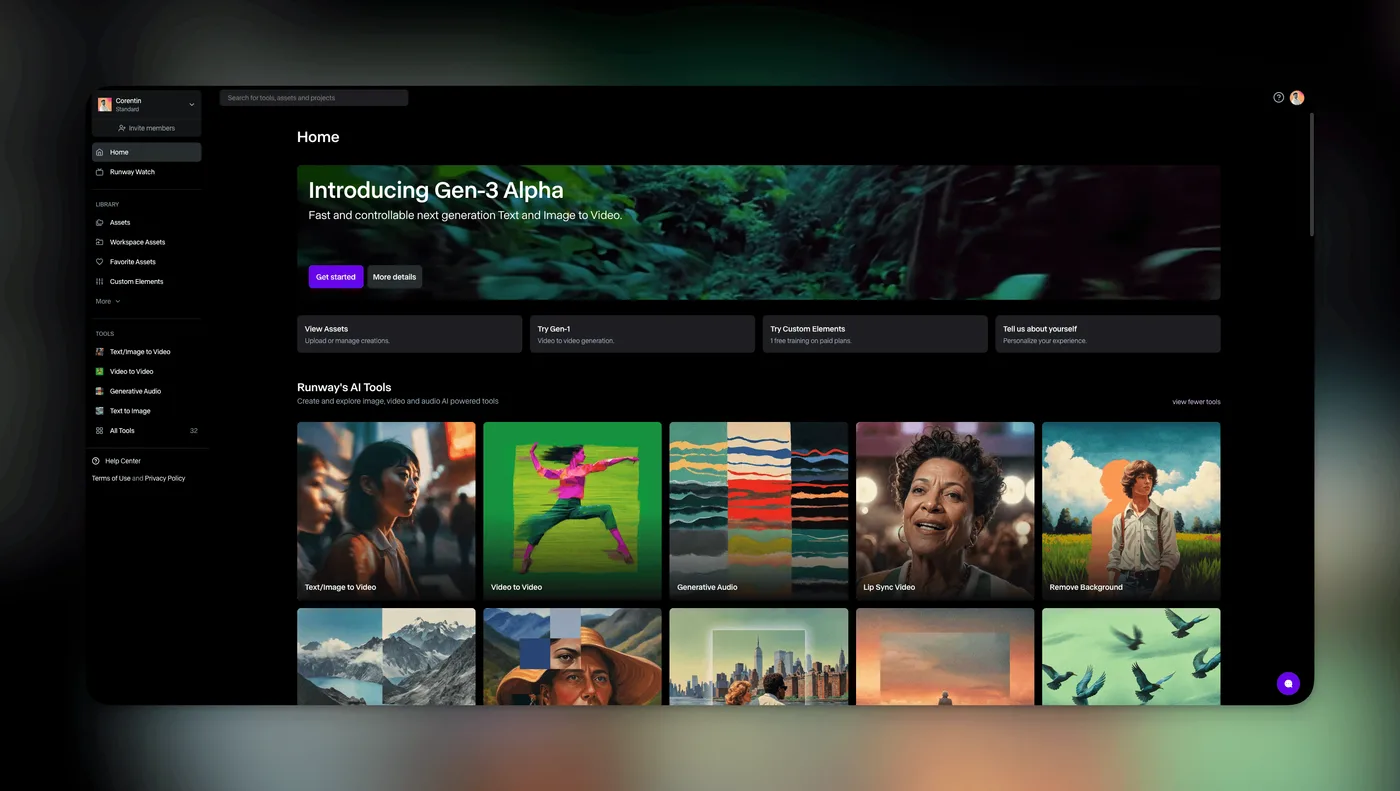Viewport: 1400px width, 791px height.
Task: Open Custom Elements via its sliders icon
Action: point(99,282)
